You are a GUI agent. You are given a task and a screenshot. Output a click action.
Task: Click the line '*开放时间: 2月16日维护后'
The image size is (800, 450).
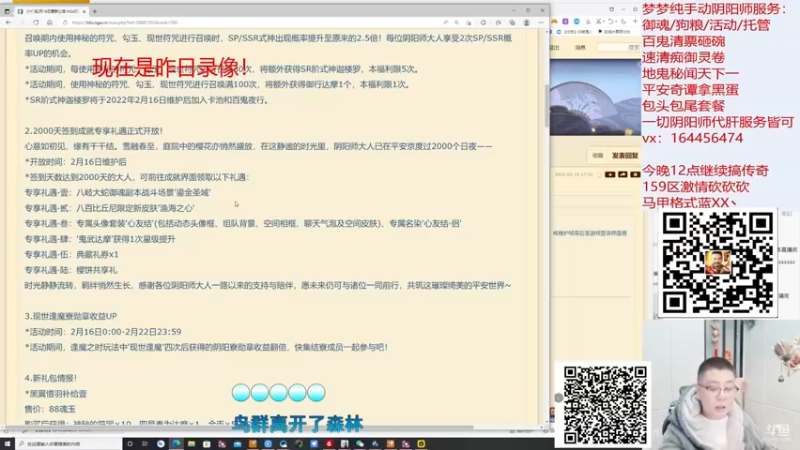76,162
